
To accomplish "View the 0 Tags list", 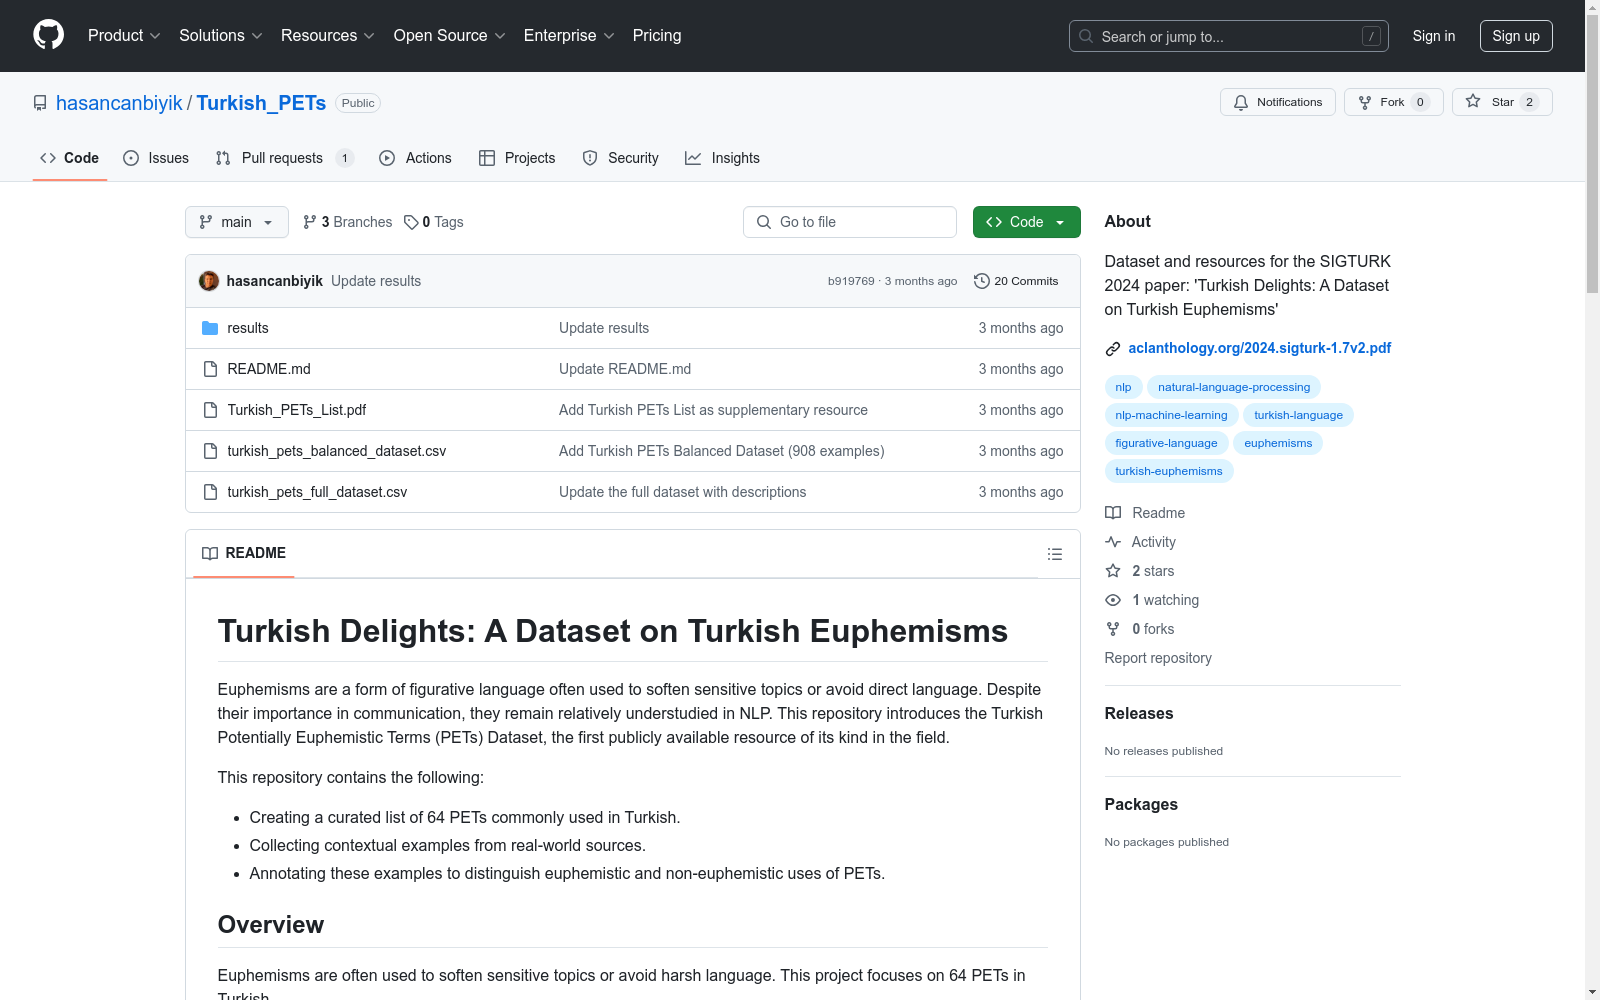I will point(434,222).
